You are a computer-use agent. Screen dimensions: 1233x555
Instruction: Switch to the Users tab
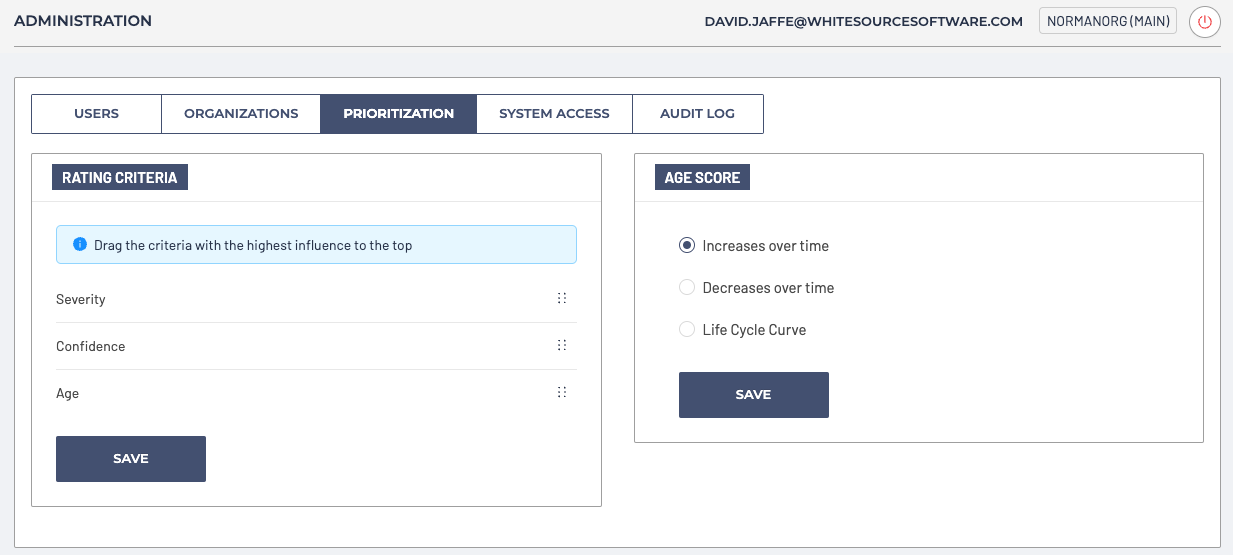pos(96,114)
